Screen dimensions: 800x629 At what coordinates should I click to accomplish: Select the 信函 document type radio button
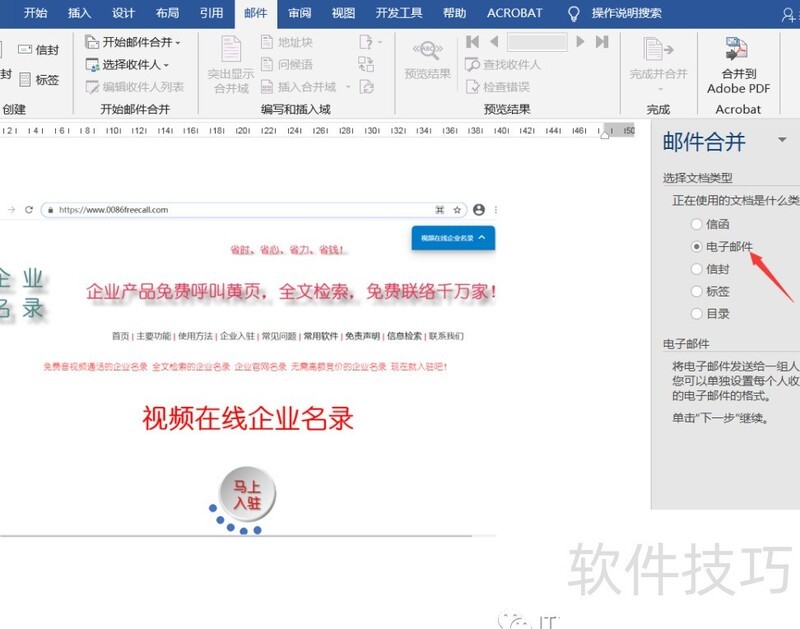(697, 225)
